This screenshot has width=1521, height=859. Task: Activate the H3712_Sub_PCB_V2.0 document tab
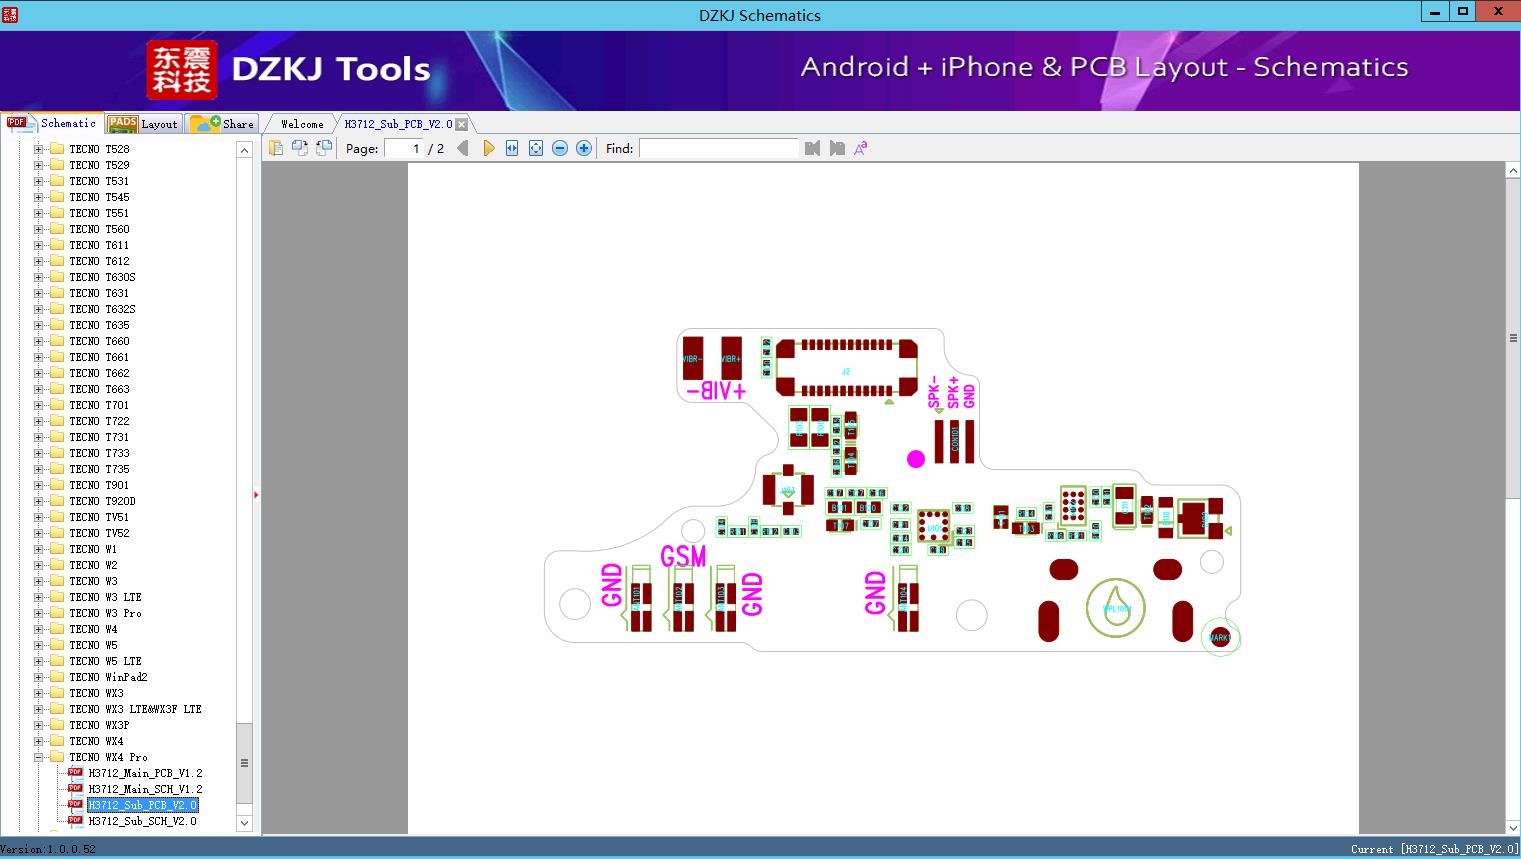tap(398, 124)
